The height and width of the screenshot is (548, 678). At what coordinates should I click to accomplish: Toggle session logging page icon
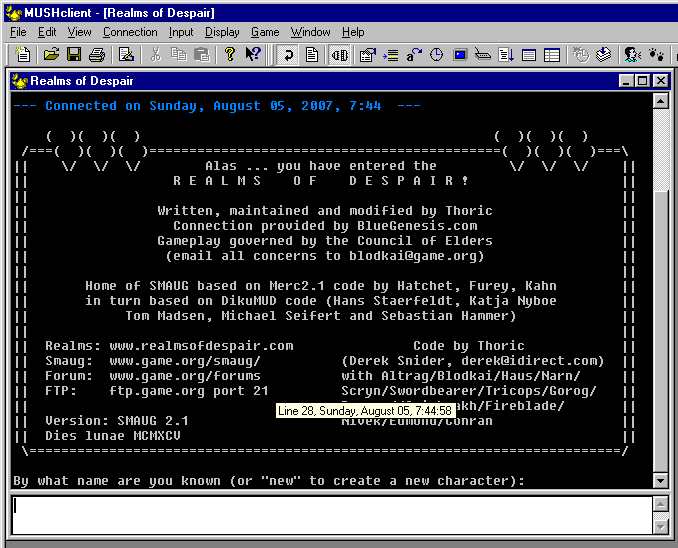[x=312, y=55]
